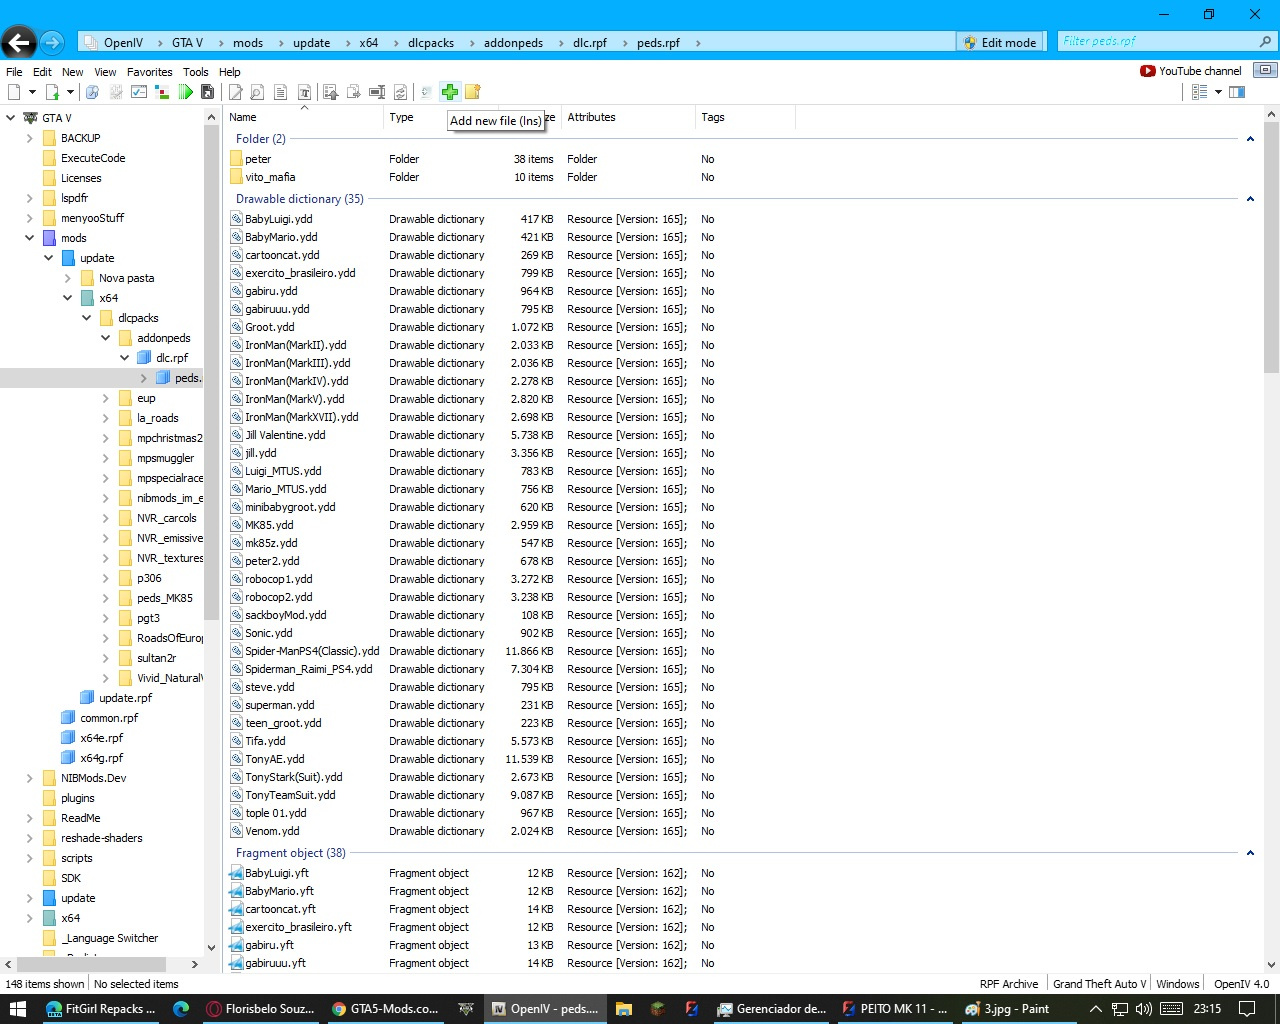1280x1024 pixels.
Task: Click the magnifier View file toolbar icon
Action: pos(258,92)
